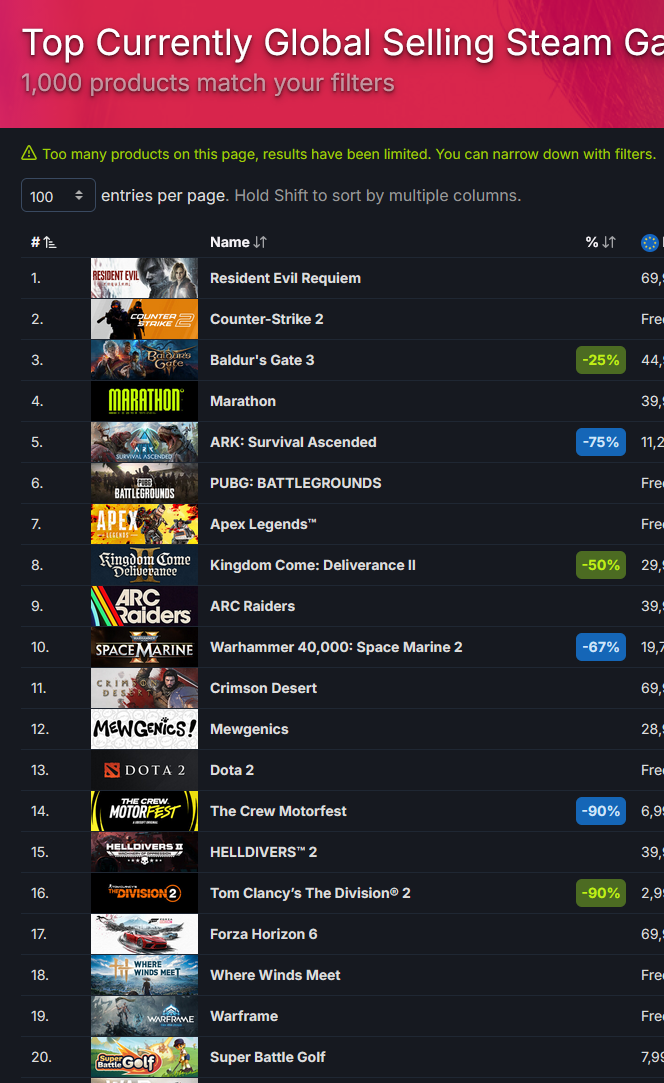Open Dota 2 logo image

coord(144,770)
